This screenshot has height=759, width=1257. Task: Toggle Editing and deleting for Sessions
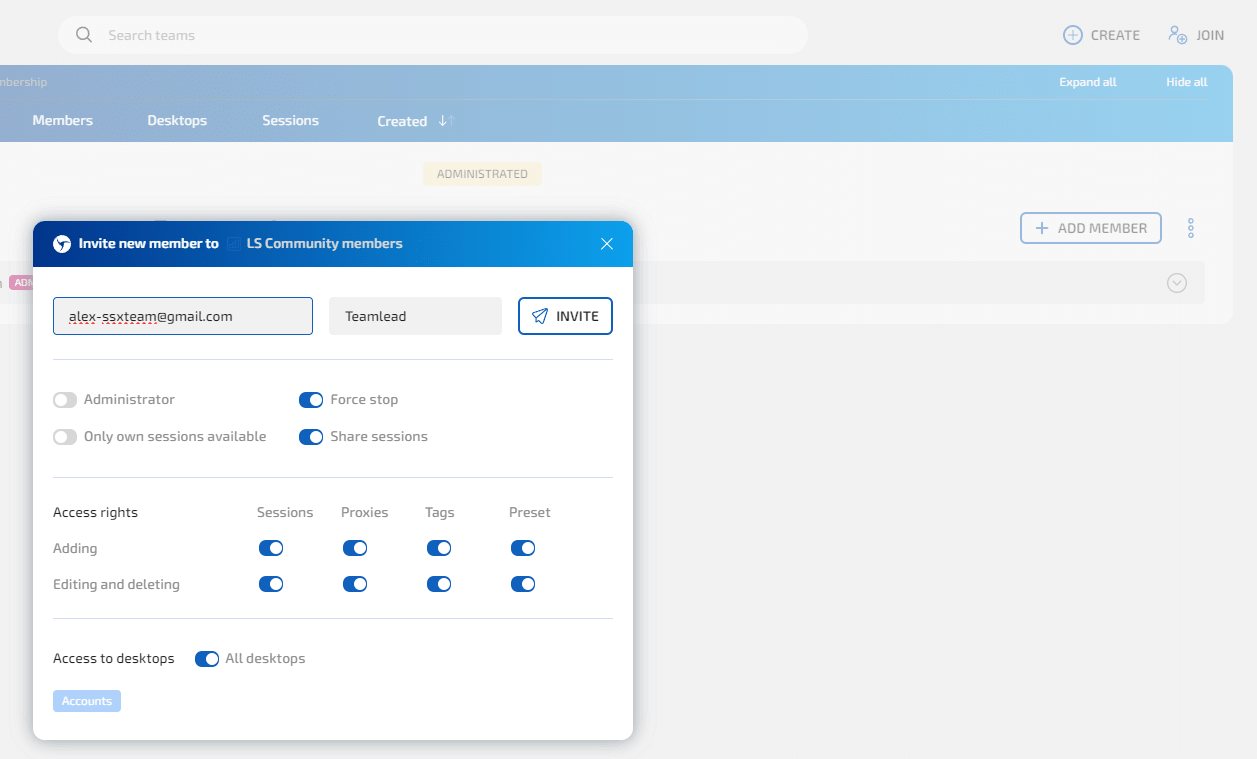[271, 584]
